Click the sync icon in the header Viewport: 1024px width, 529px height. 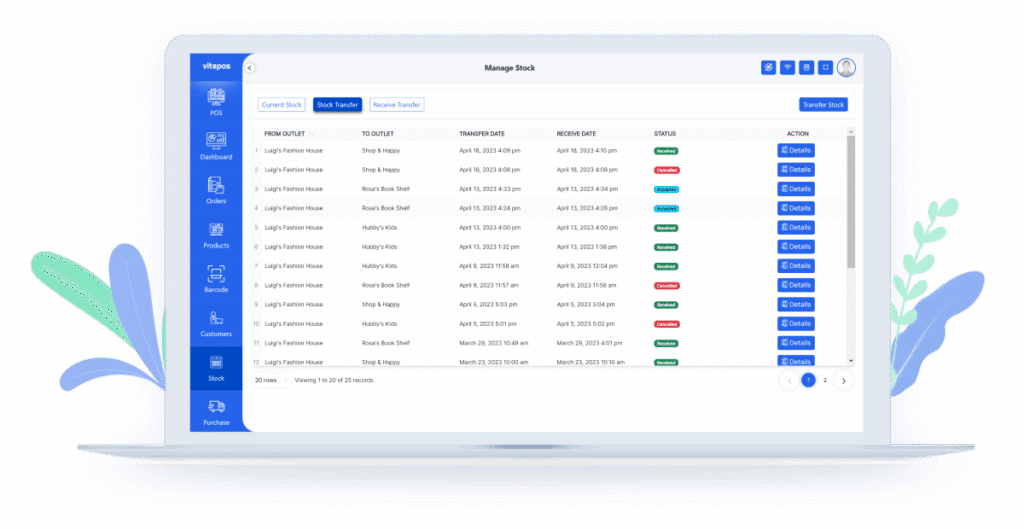769,67
